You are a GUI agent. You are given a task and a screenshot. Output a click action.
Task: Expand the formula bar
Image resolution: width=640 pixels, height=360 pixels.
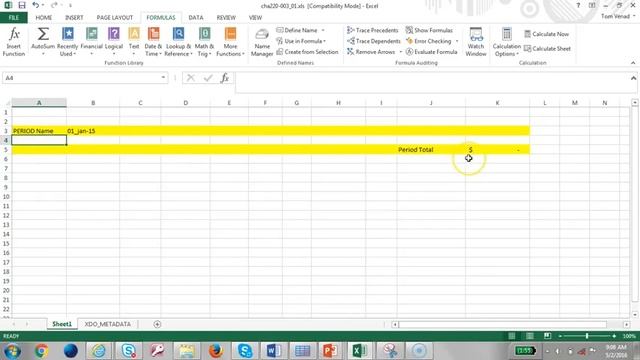[x=633, y=78]
